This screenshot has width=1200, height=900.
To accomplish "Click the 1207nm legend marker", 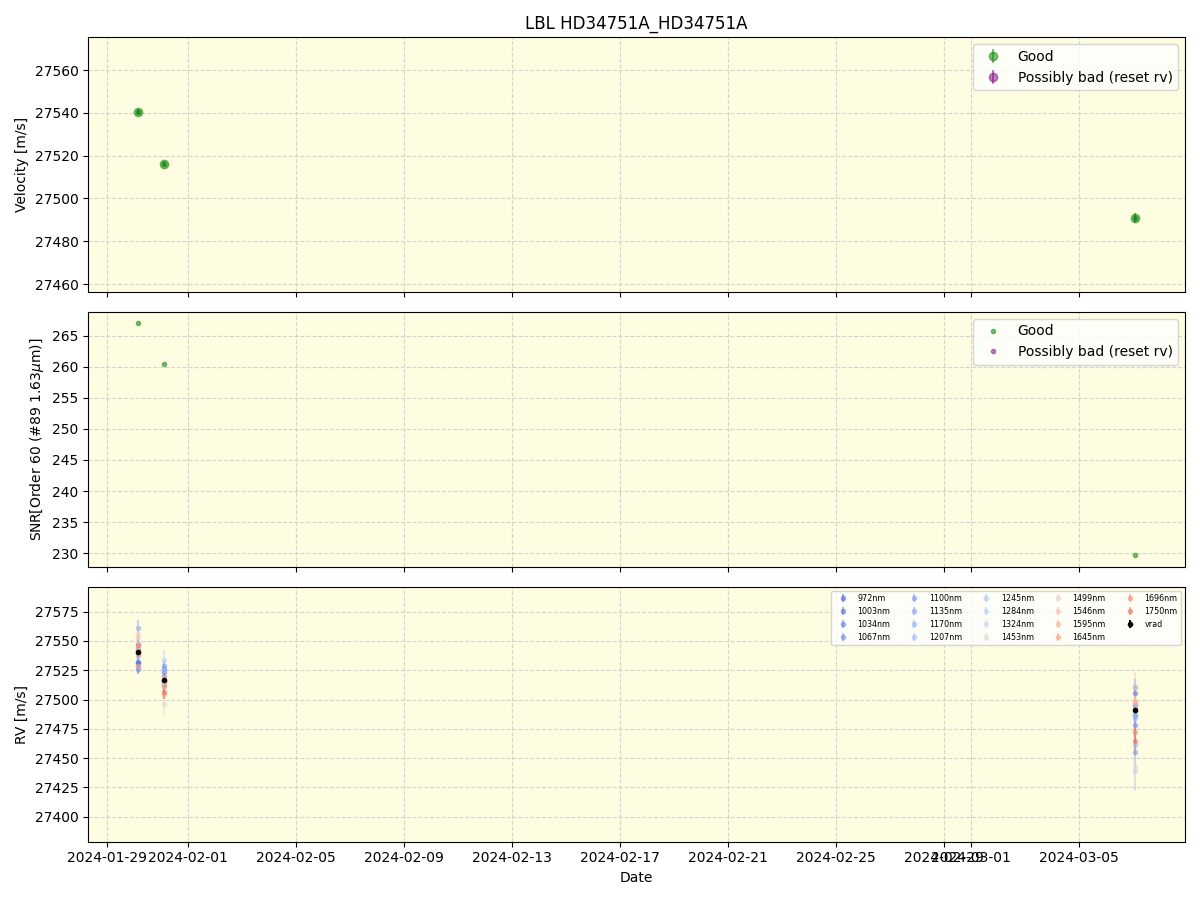I will pos(914,637).
